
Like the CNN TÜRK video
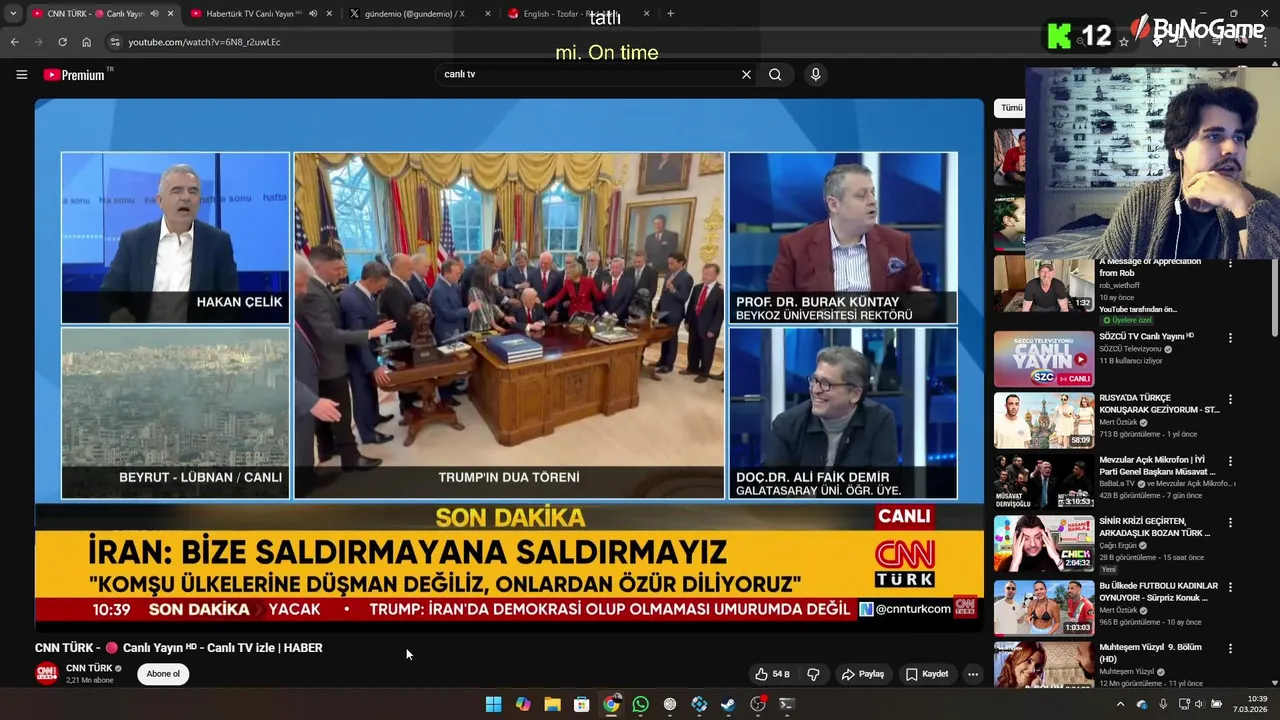tap(772, 674)
